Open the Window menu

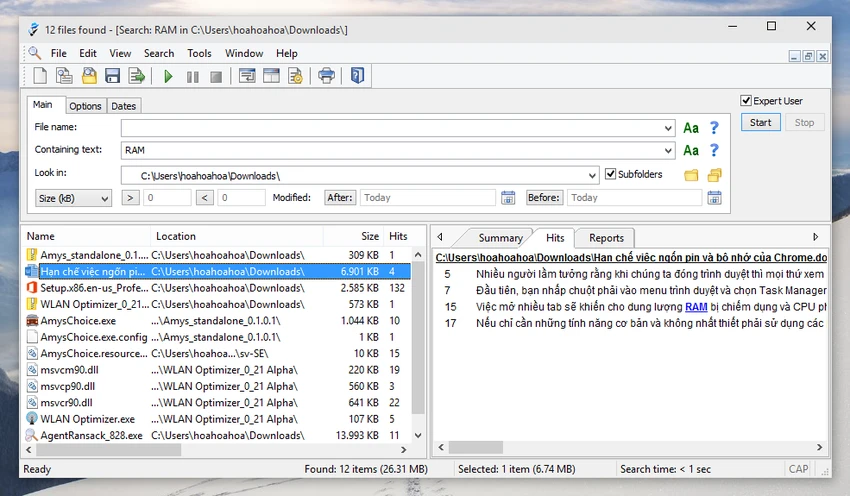point(244,53)
